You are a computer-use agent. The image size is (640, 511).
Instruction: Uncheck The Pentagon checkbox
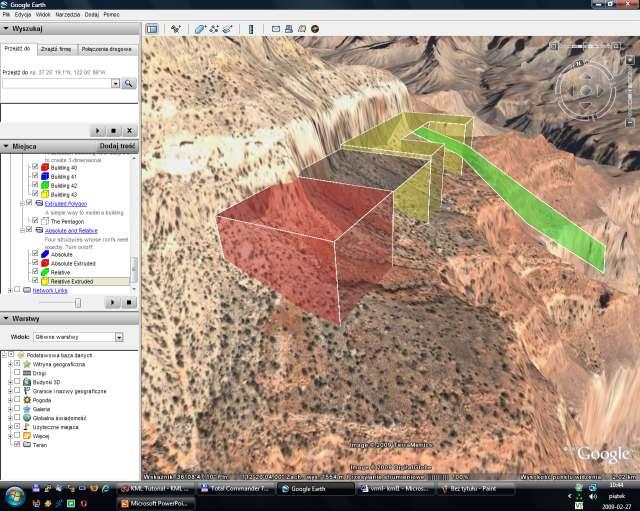[35, 220]
